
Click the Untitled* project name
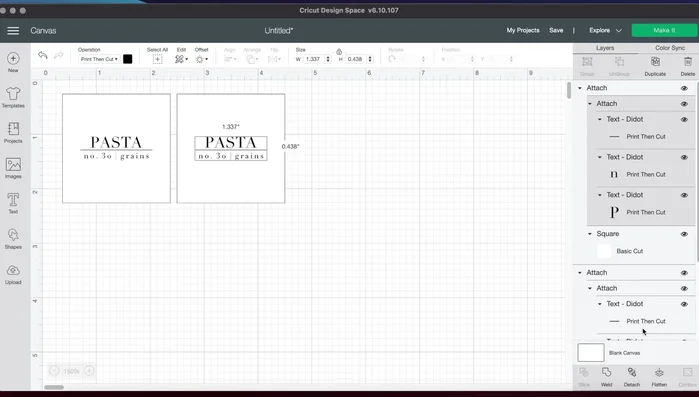point(279,31)
